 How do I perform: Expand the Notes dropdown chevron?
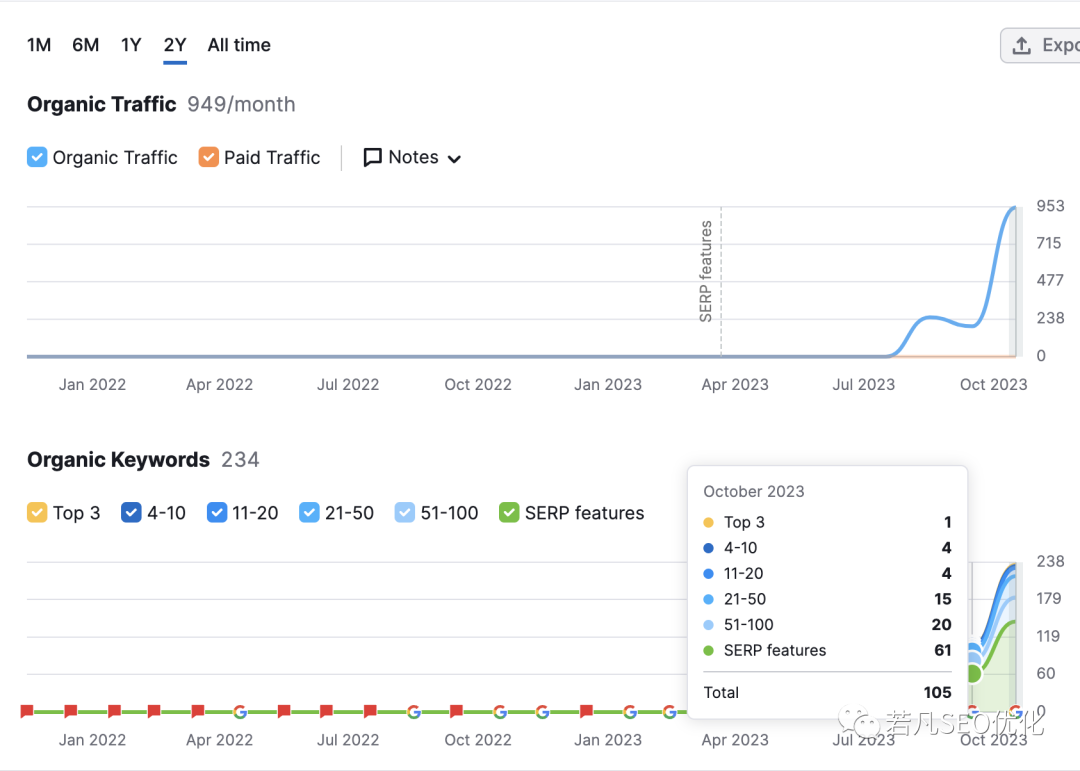click(x=454, y=159)
